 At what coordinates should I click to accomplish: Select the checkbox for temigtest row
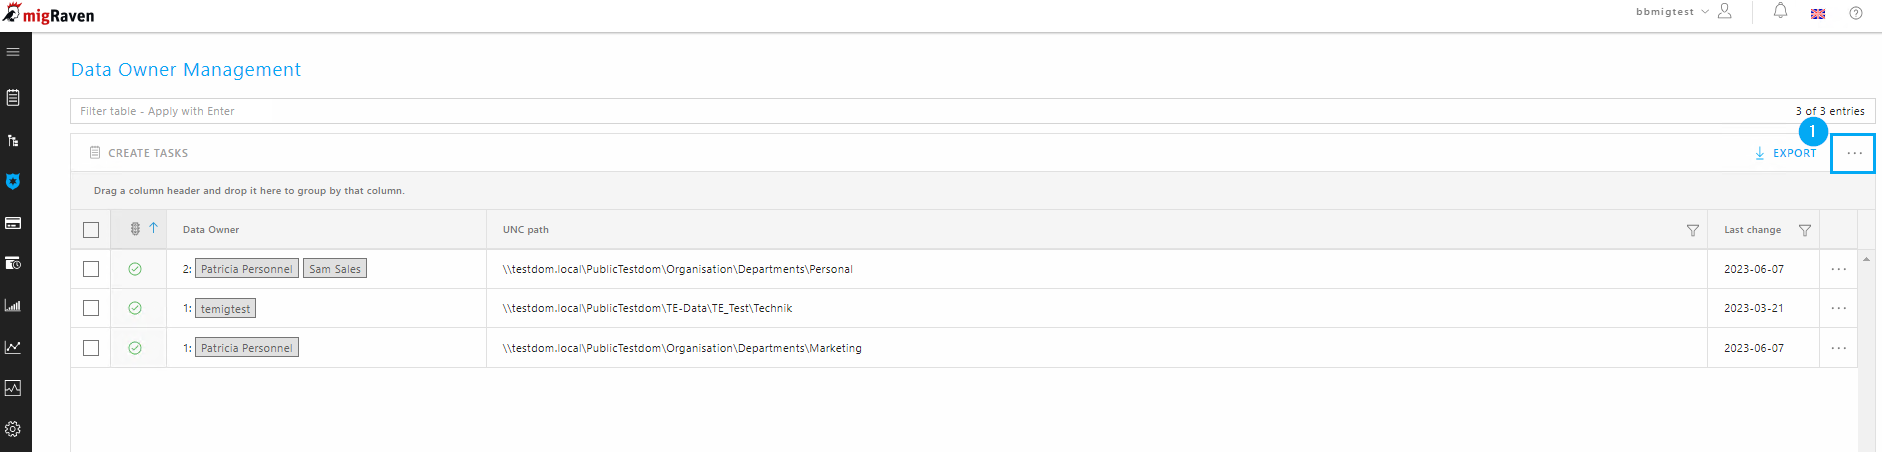[91, 308]
